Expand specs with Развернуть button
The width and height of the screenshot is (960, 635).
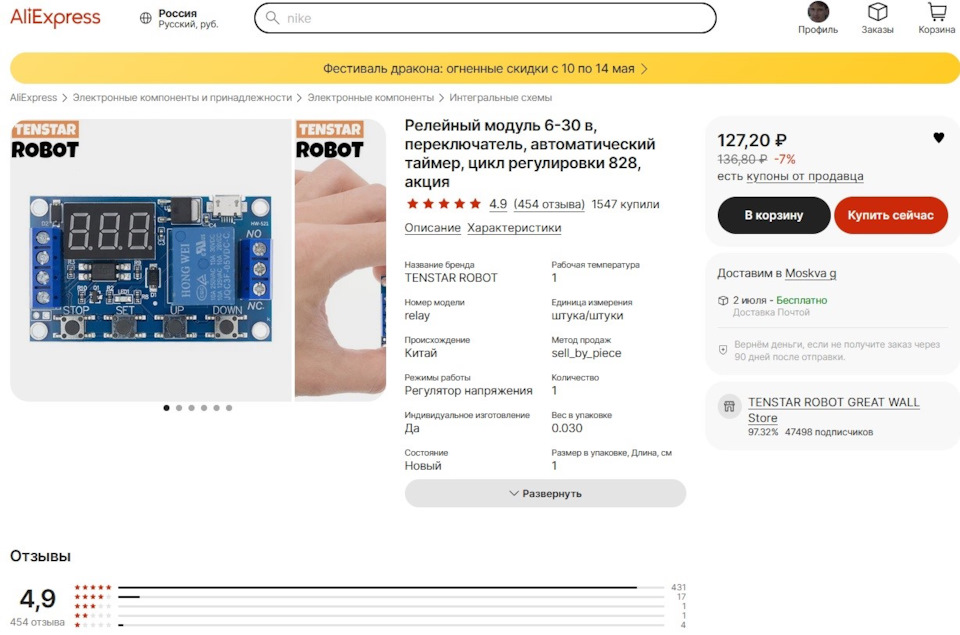(x=545, y=493)
